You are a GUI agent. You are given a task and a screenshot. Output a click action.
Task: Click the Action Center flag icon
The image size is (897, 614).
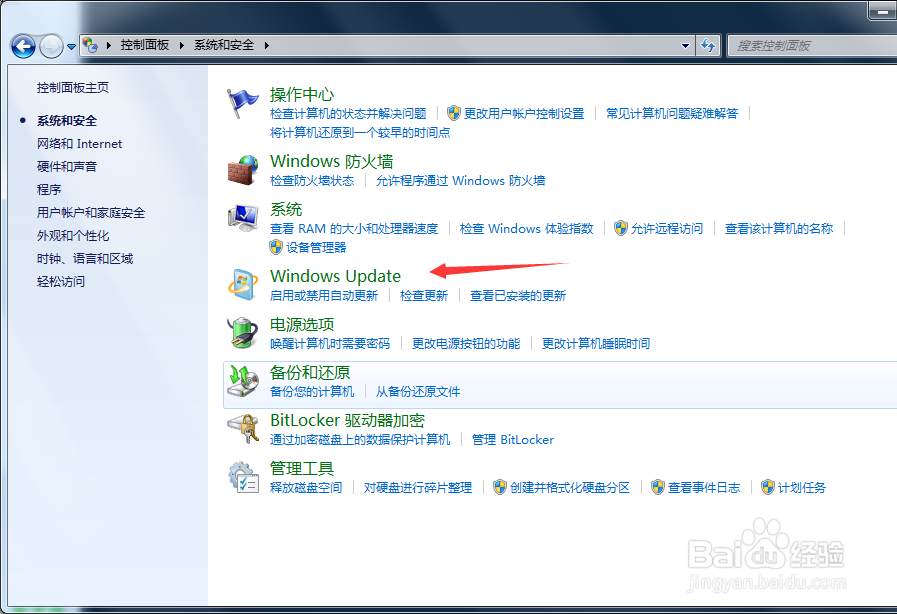(242, 103)
